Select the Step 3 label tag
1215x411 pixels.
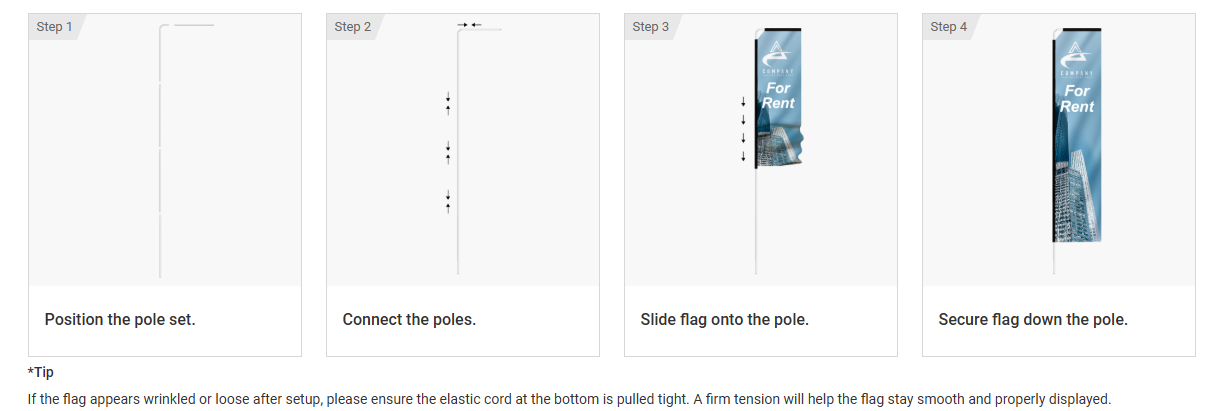[x=651, y=27]
